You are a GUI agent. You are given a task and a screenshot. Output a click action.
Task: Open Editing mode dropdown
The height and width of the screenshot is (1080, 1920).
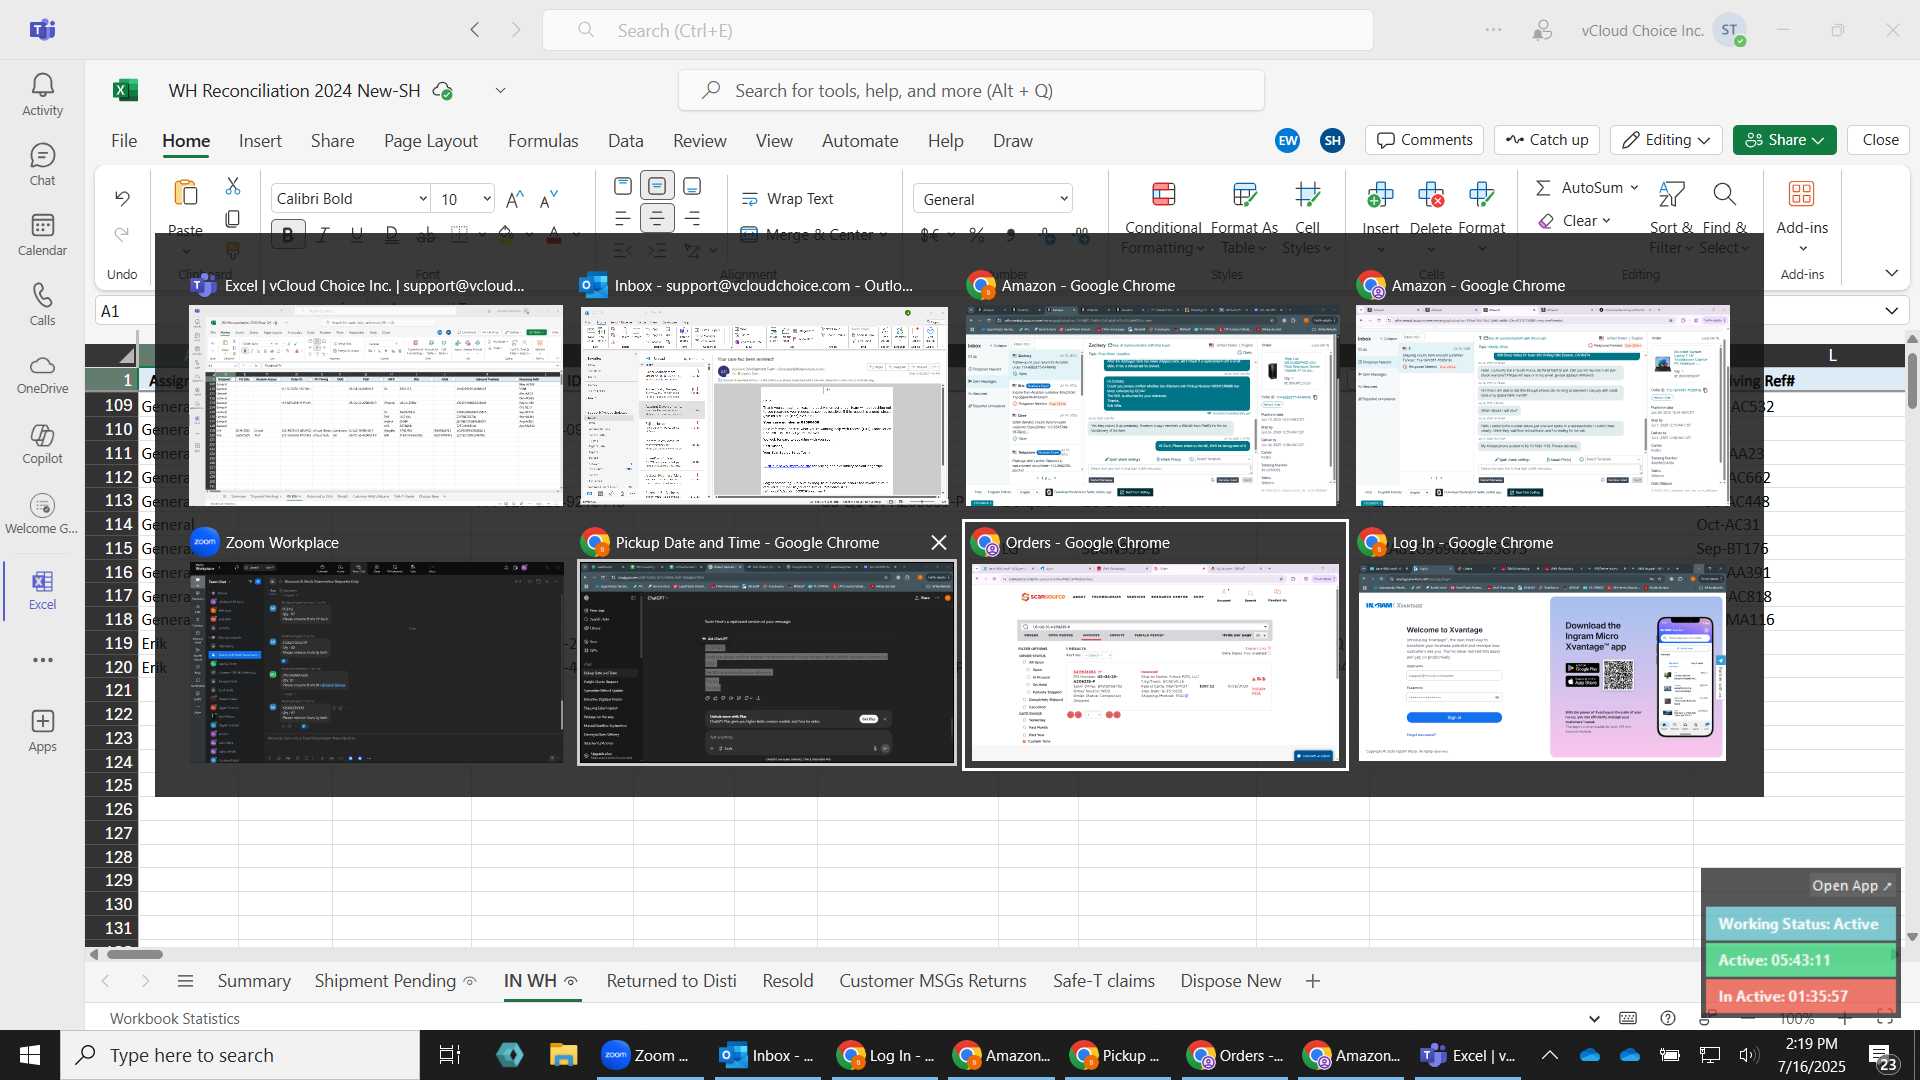(x=1667, y=140)
